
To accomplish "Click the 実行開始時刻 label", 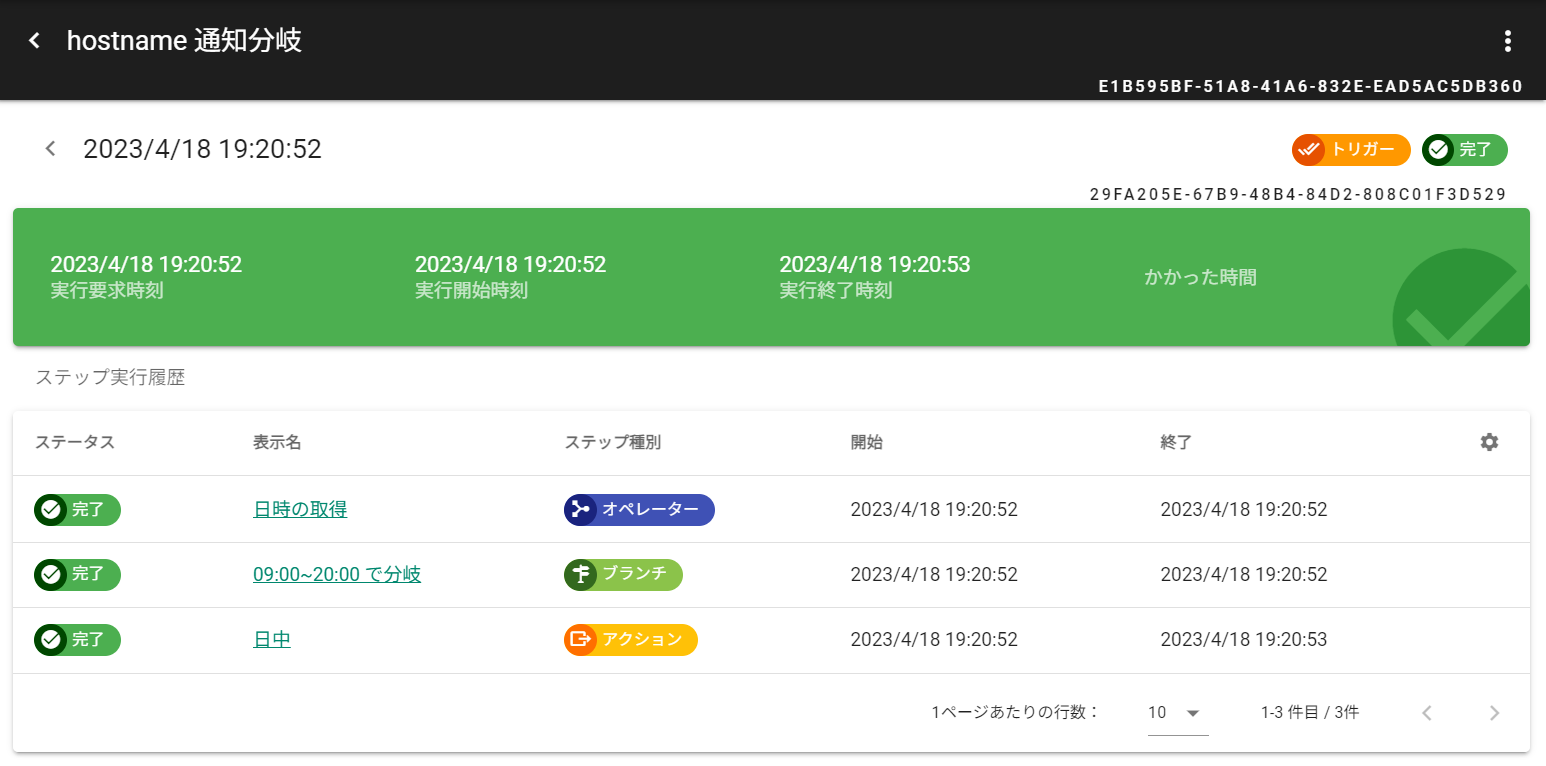I will 471,291.
